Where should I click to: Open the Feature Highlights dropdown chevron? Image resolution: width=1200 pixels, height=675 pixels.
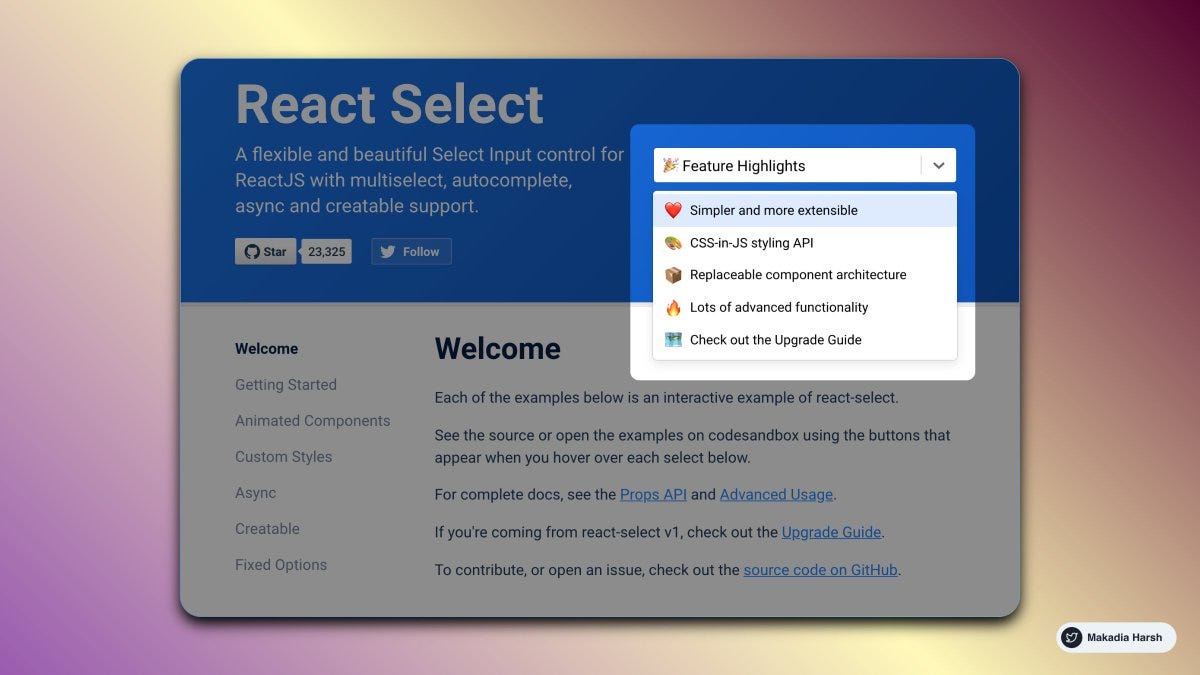click(938, 165)
